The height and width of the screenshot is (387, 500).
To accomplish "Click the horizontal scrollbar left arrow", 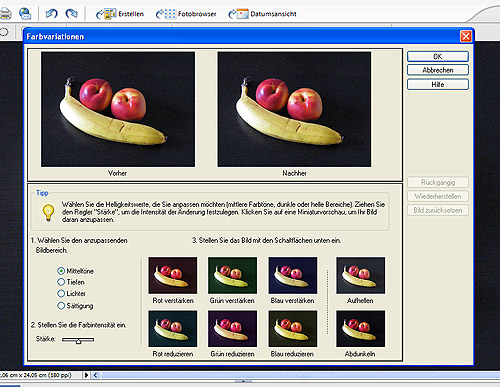I will 95,375.
